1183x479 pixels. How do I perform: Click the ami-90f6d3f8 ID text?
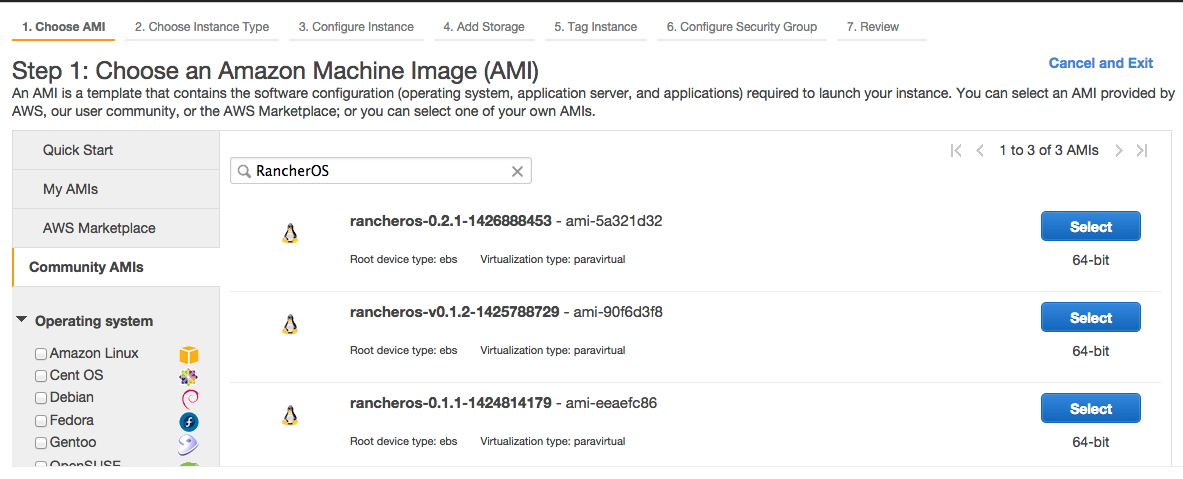click(619, 312)
